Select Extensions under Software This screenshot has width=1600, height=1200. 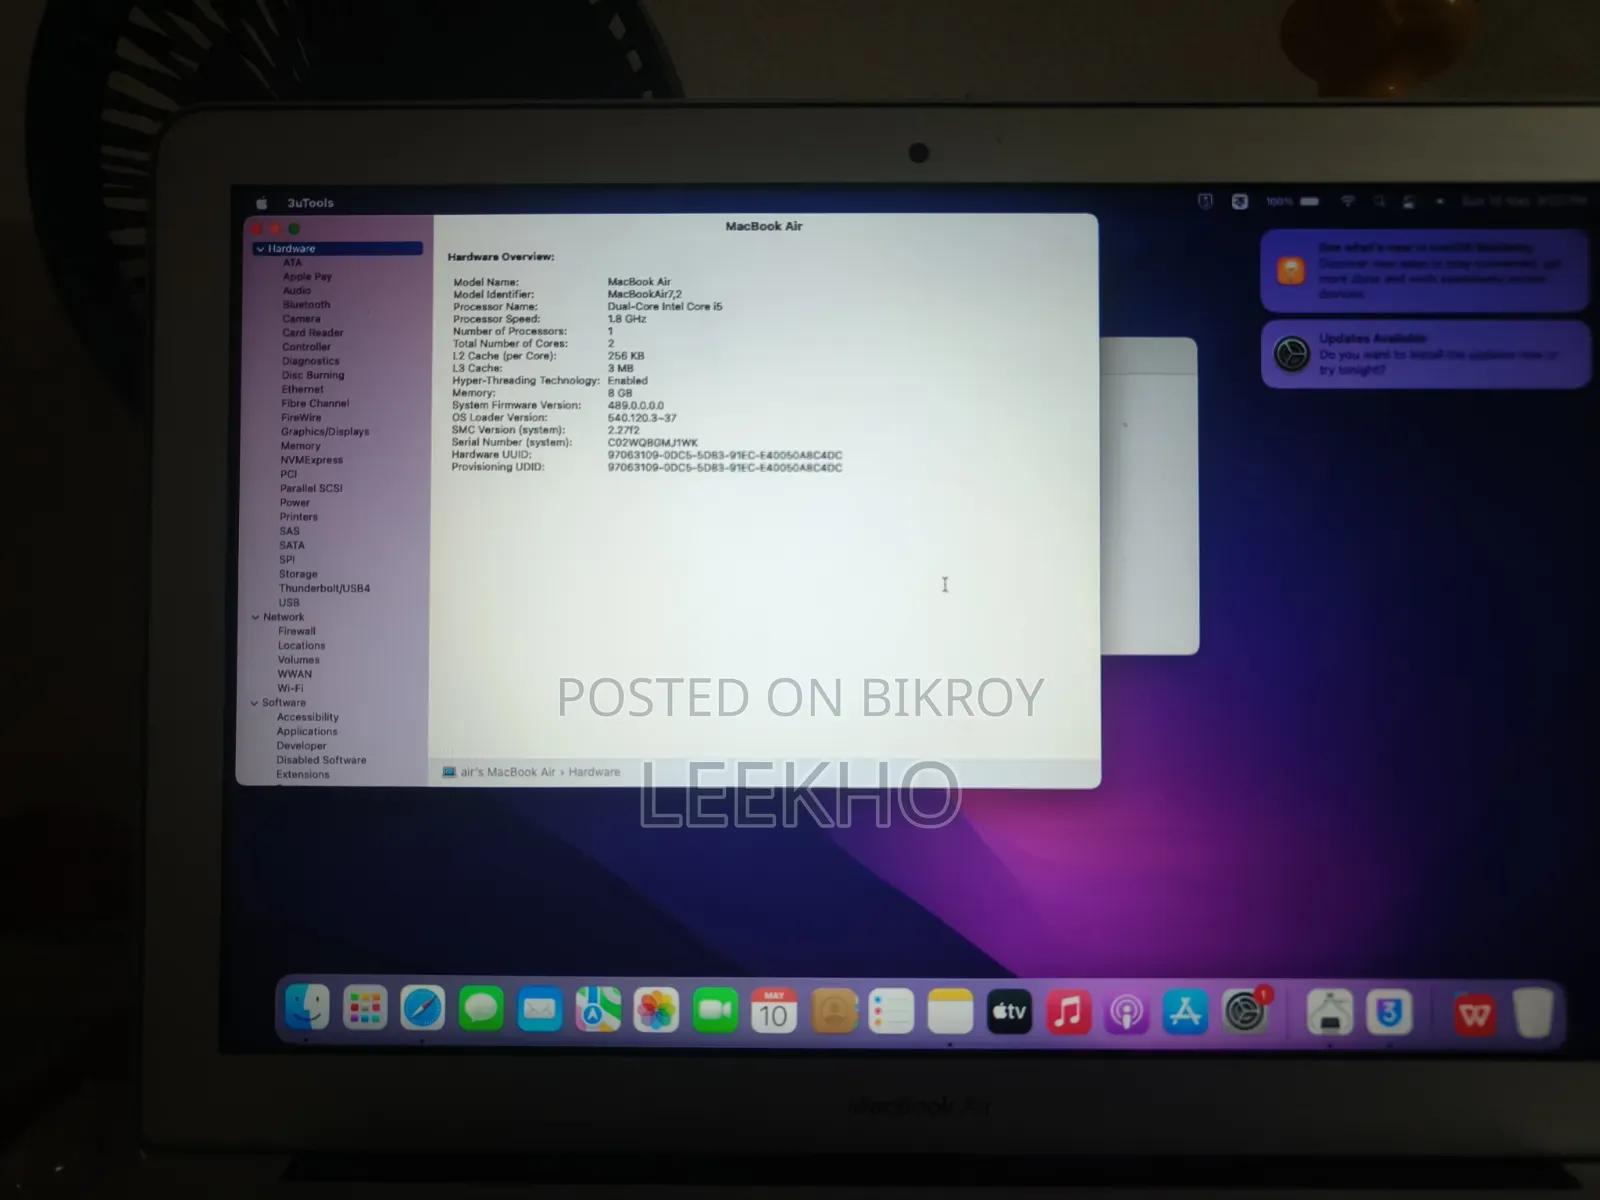(x=303, y=775)
